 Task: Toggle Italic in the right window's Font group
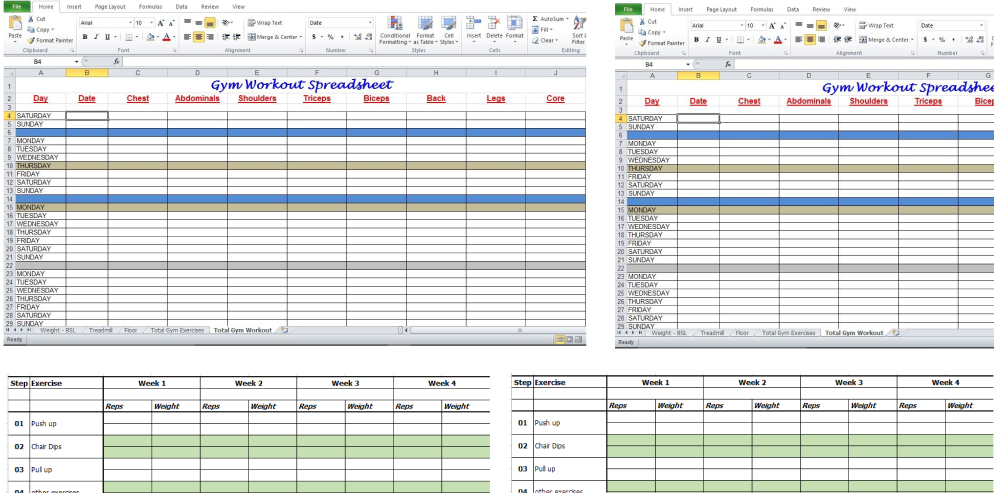[x=707, y=40]
